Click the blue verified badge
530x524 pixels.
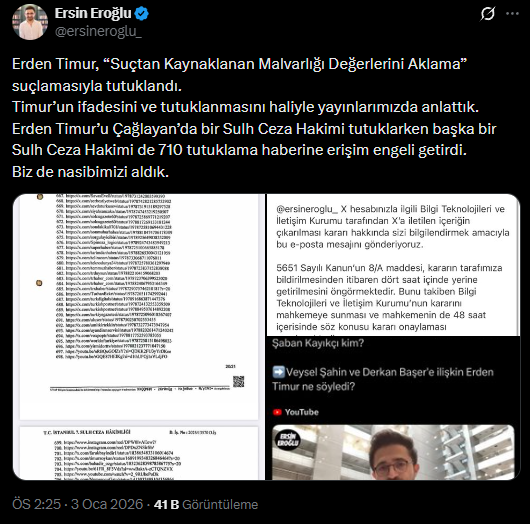pyautogui.click(x=141, y=14)
